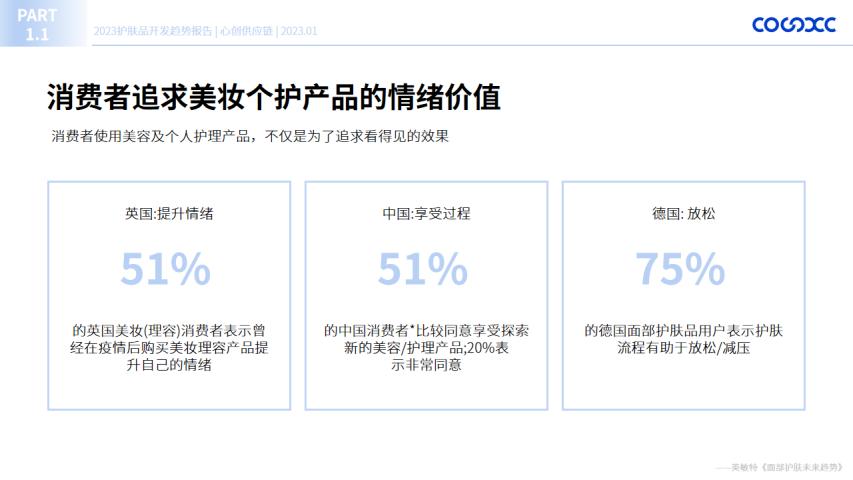Click the main title 消费者追求美妆个护产品的情绪价值
This screenshot has width=853, height=480.
click(x=273, y=97)
